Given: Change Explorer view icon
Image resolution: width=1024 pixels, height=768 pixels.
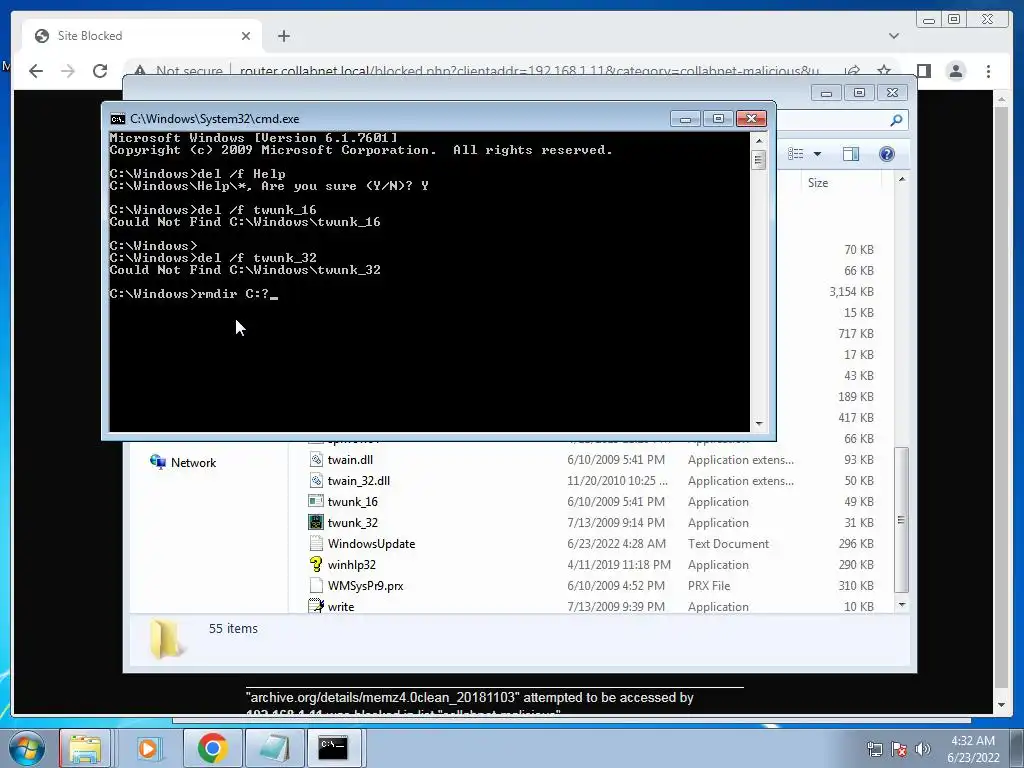Looking at the screenshot, I should point(795,154).
